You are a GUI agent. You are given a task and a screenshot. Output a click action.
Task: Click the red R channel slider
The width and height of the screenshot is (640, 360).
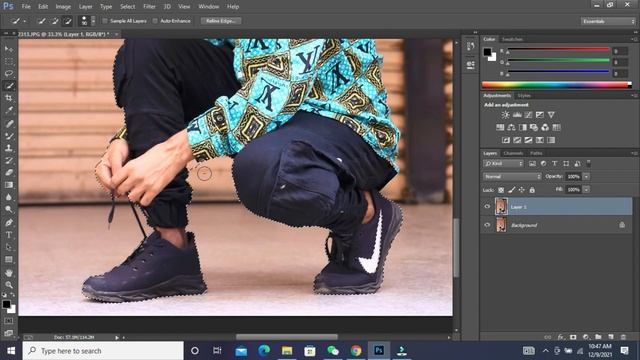(558, 50)
